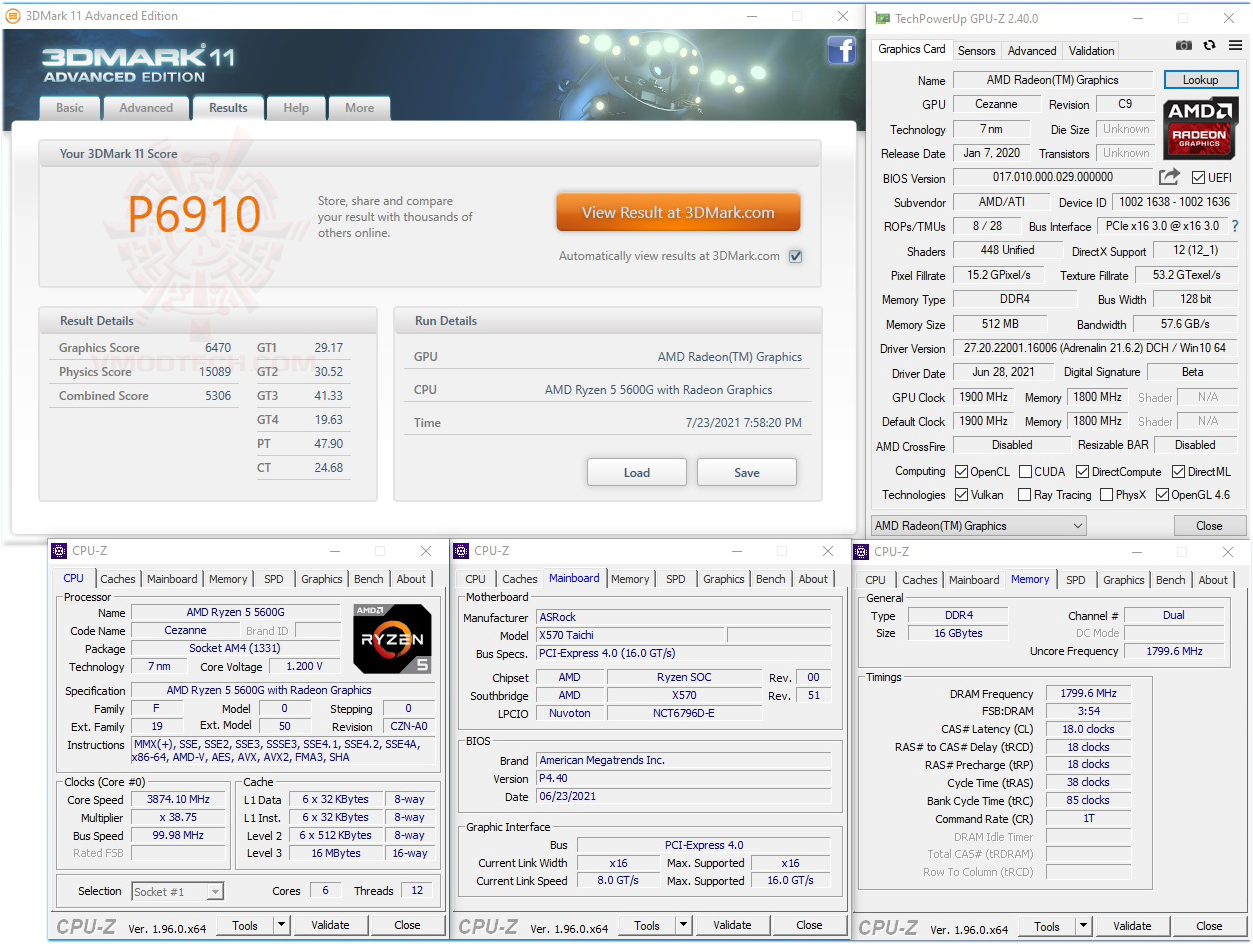Click the BIOS Date 06/23/2021 field
This screenshot has width=1253, height=944.
(x=683, y=797)
